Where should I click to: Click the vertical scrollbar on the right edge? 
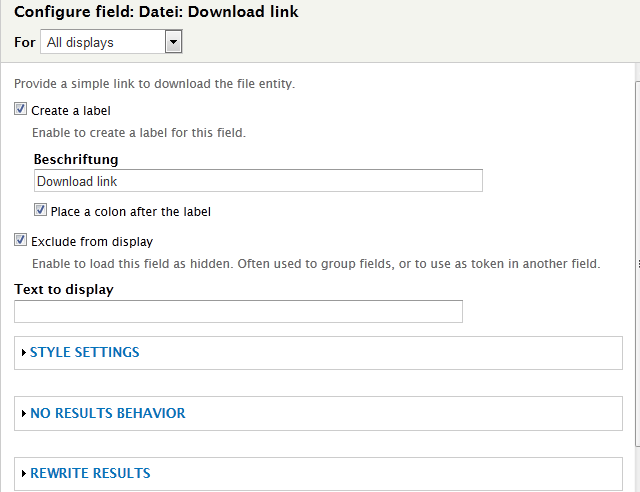click(x=637, y=265)
